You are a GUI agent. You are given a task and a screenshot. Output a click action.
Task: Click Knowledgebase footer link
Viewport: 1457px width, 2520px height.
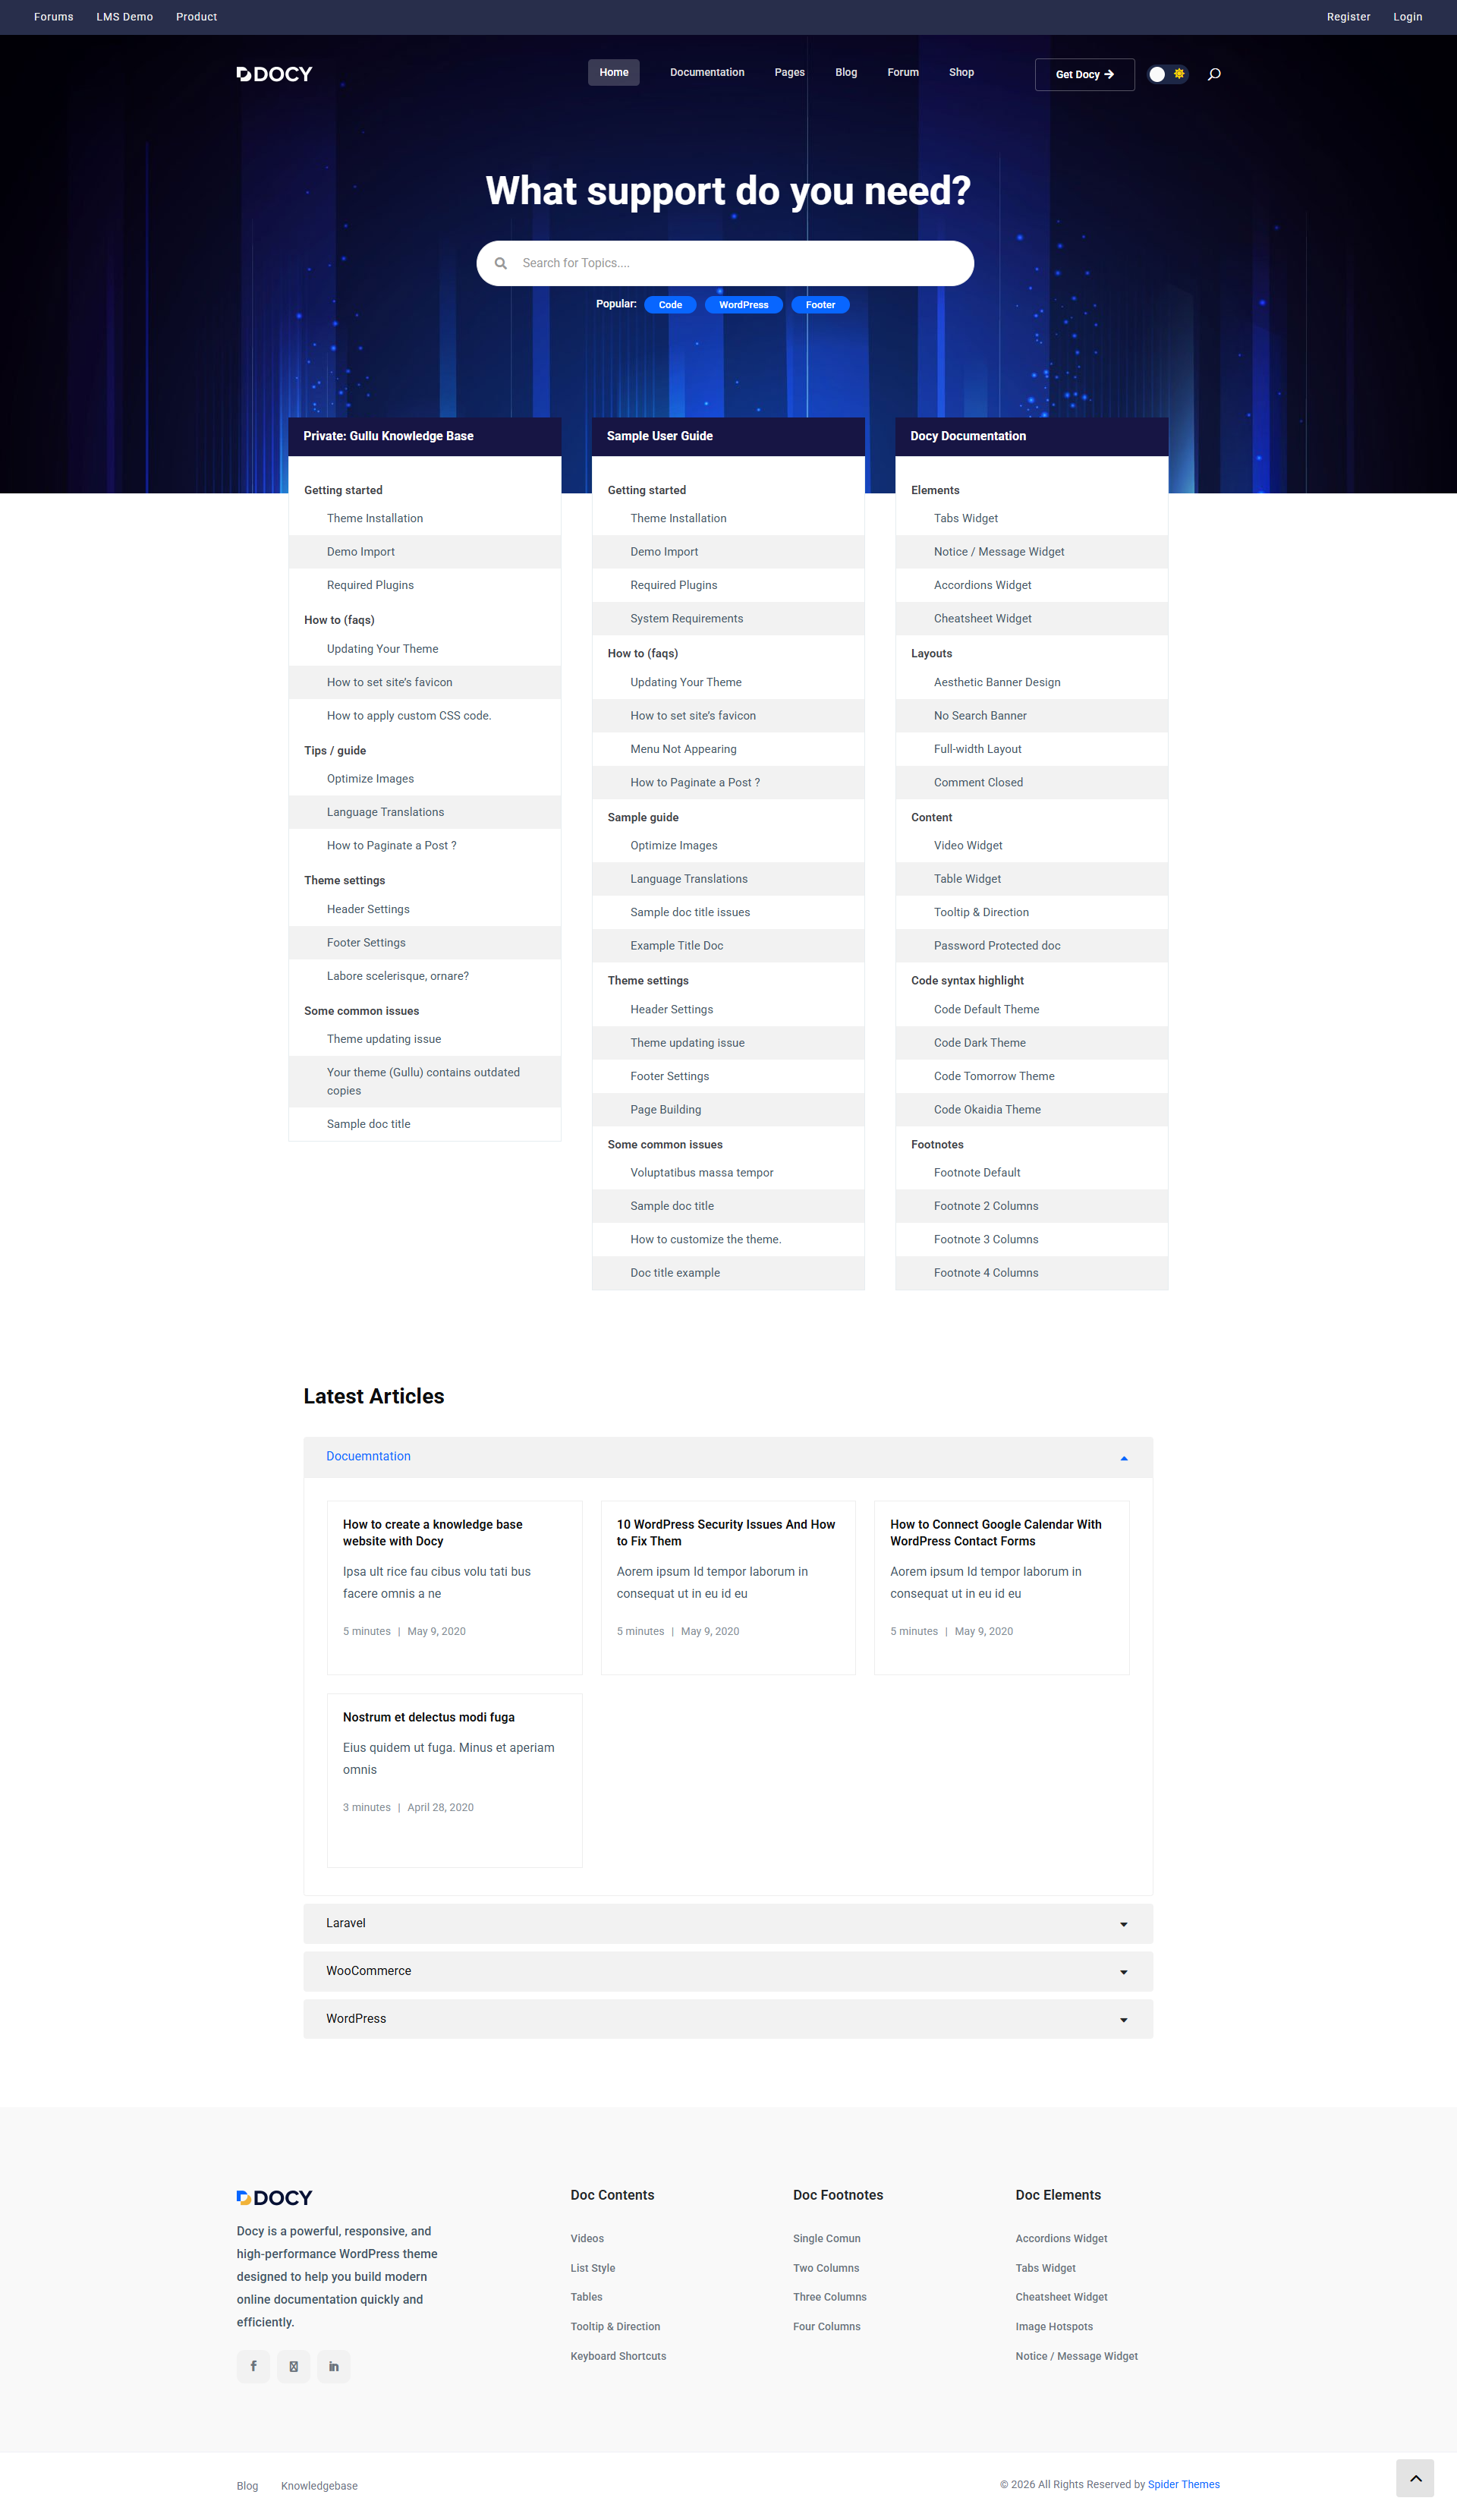[319, 2486]
